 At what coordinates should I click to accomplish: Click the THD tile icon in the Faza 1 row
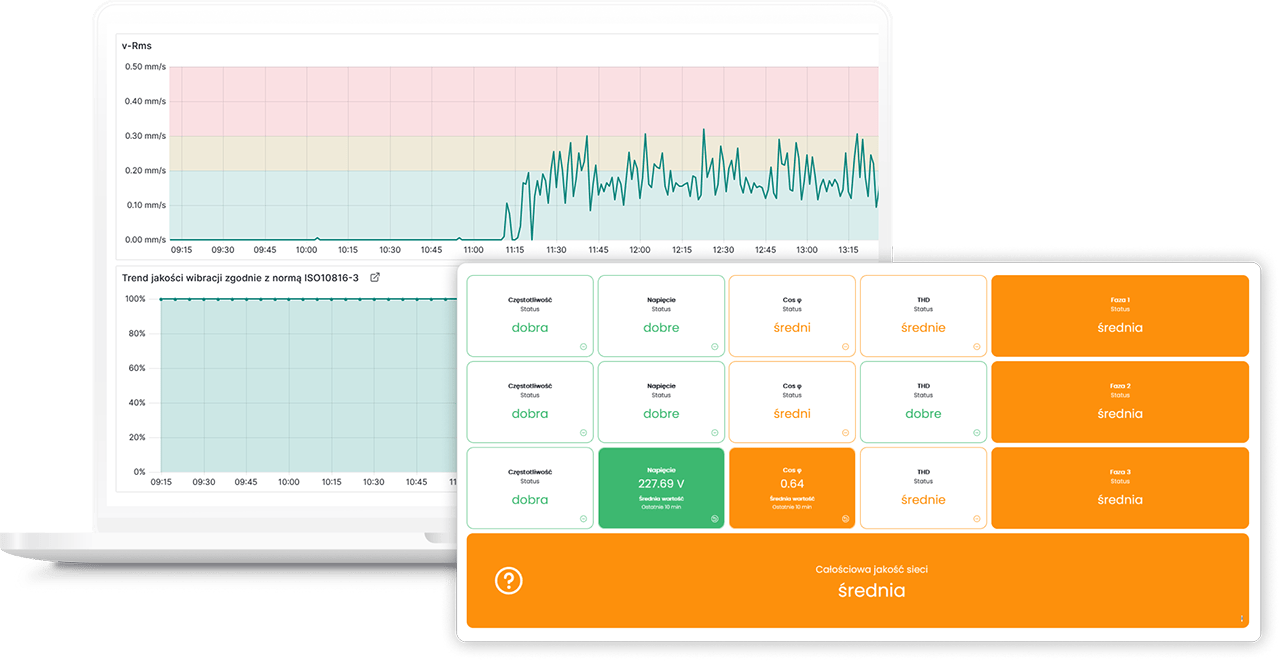pos(976,347)
